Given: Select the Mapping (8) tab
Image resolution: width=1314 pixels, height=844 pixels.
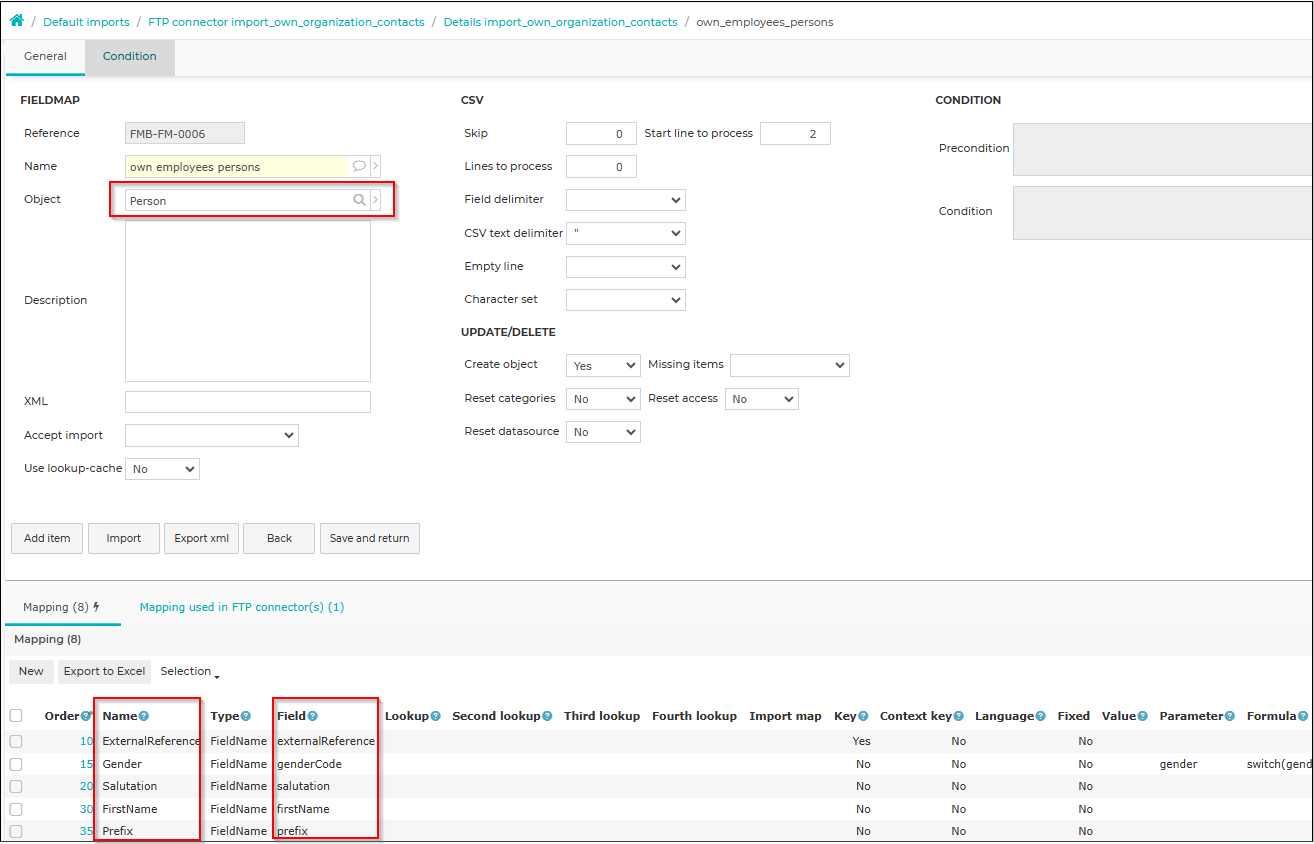Looking at the screenshot, I should click(x=62, y=607).
